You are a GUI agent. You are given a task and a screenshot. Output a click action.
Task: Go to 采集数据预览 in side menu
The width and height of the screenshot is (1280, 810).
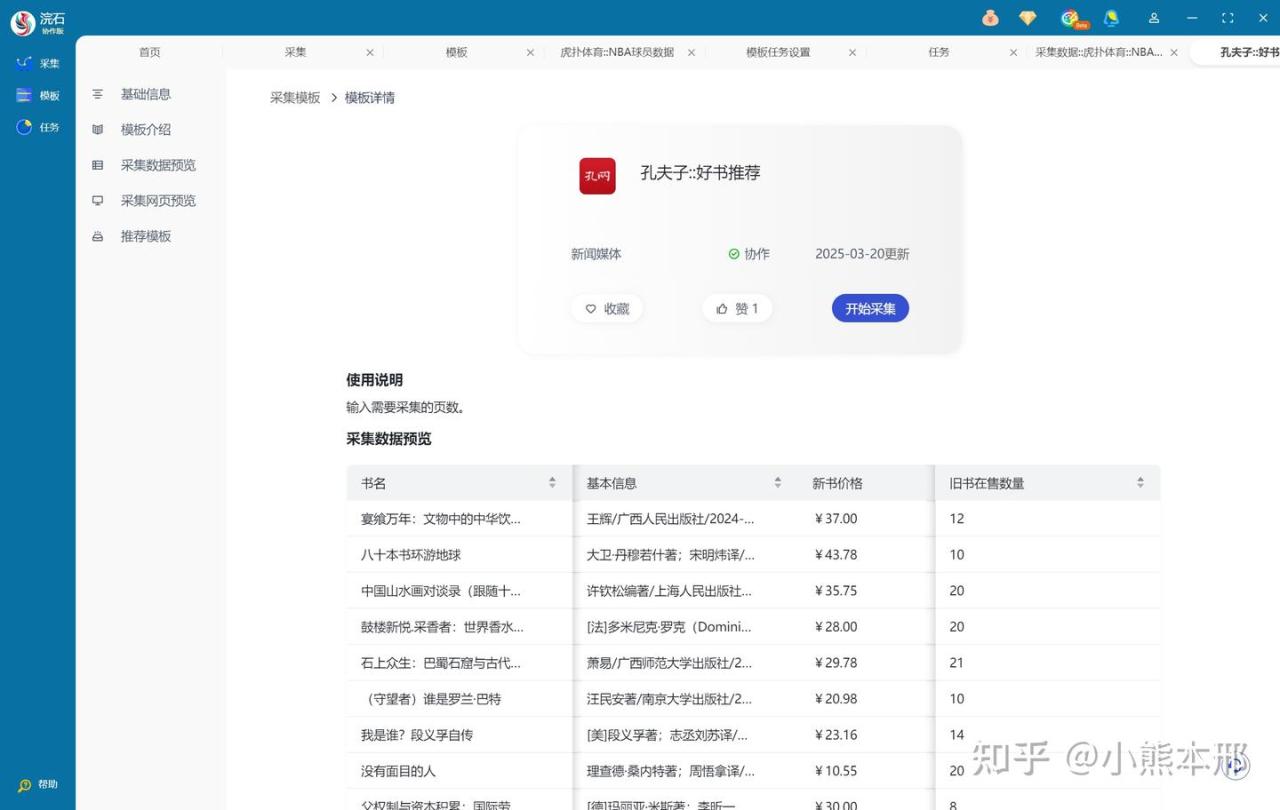coord(158,165)
